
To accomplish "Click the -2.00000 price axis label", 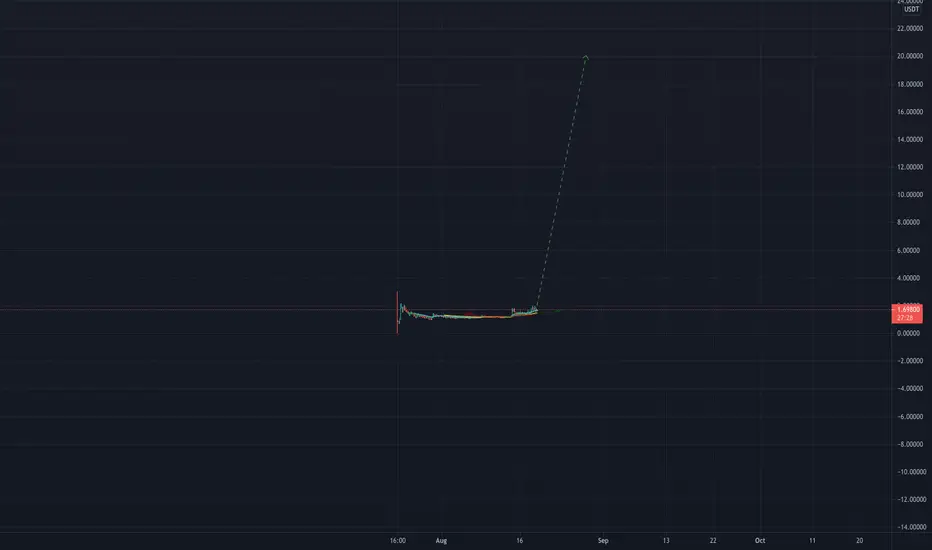I will click(x=910, y=361).
